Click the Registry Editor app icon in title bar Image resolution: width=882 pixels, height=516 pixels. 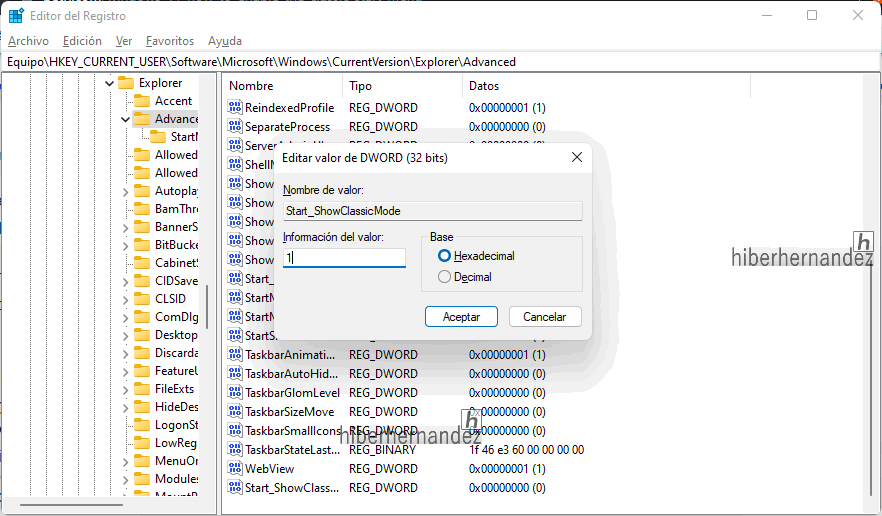[16, 15]
